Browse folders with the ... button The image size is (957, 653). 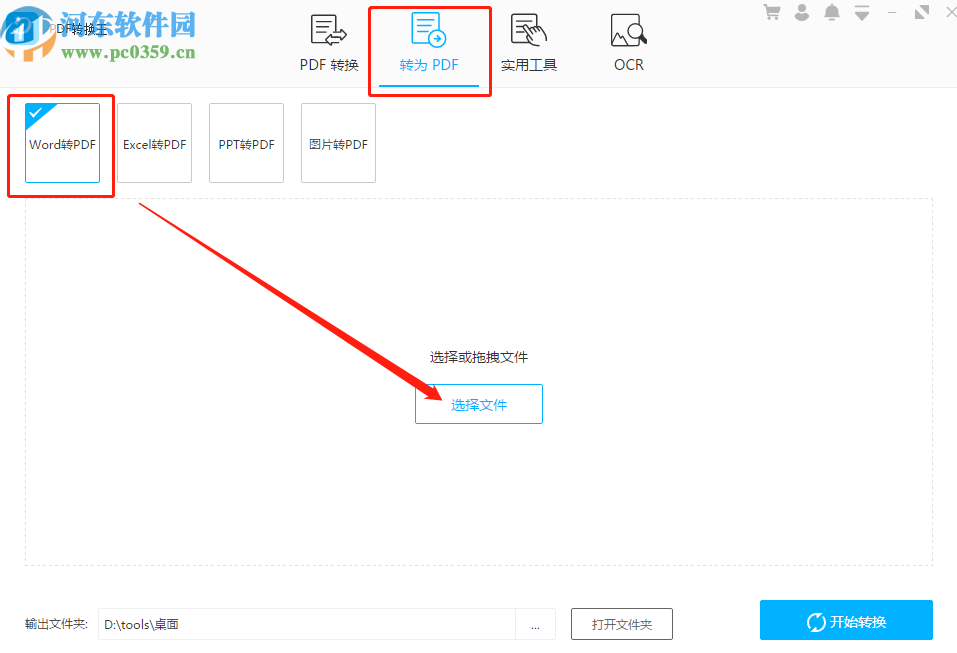536,624
